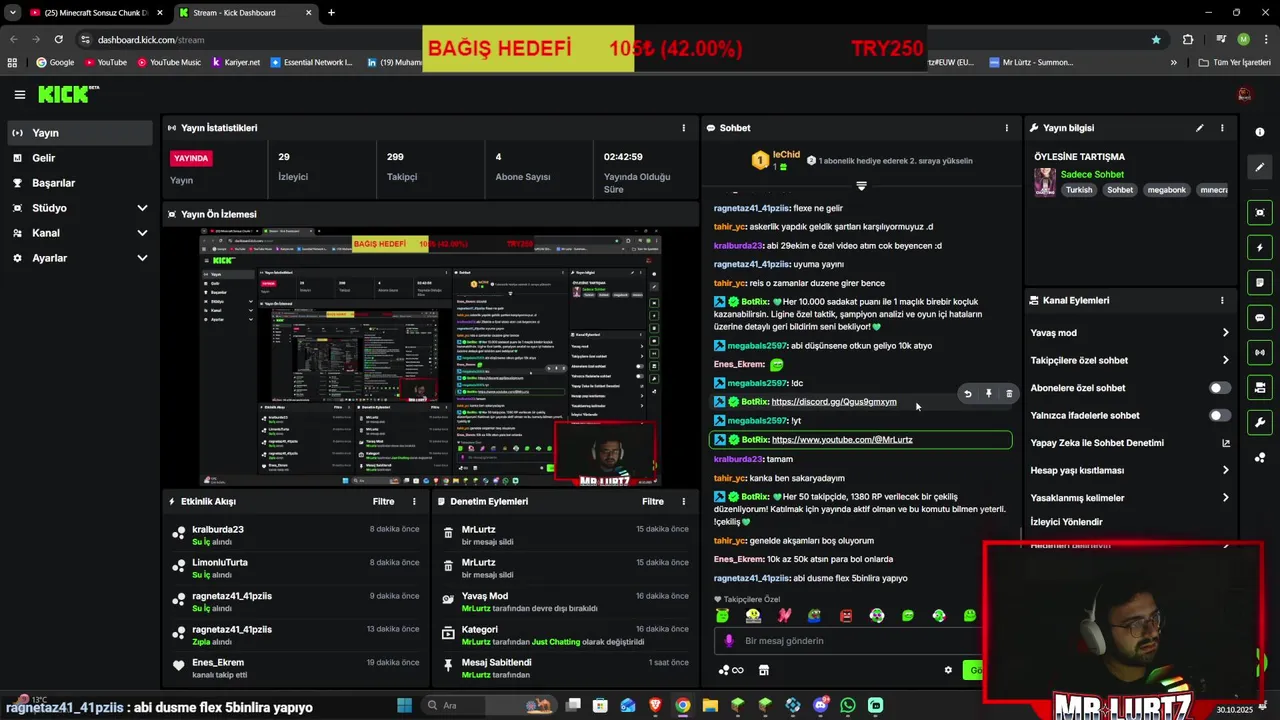
Task: Reload the browser page
Action: tap(59, 39)
